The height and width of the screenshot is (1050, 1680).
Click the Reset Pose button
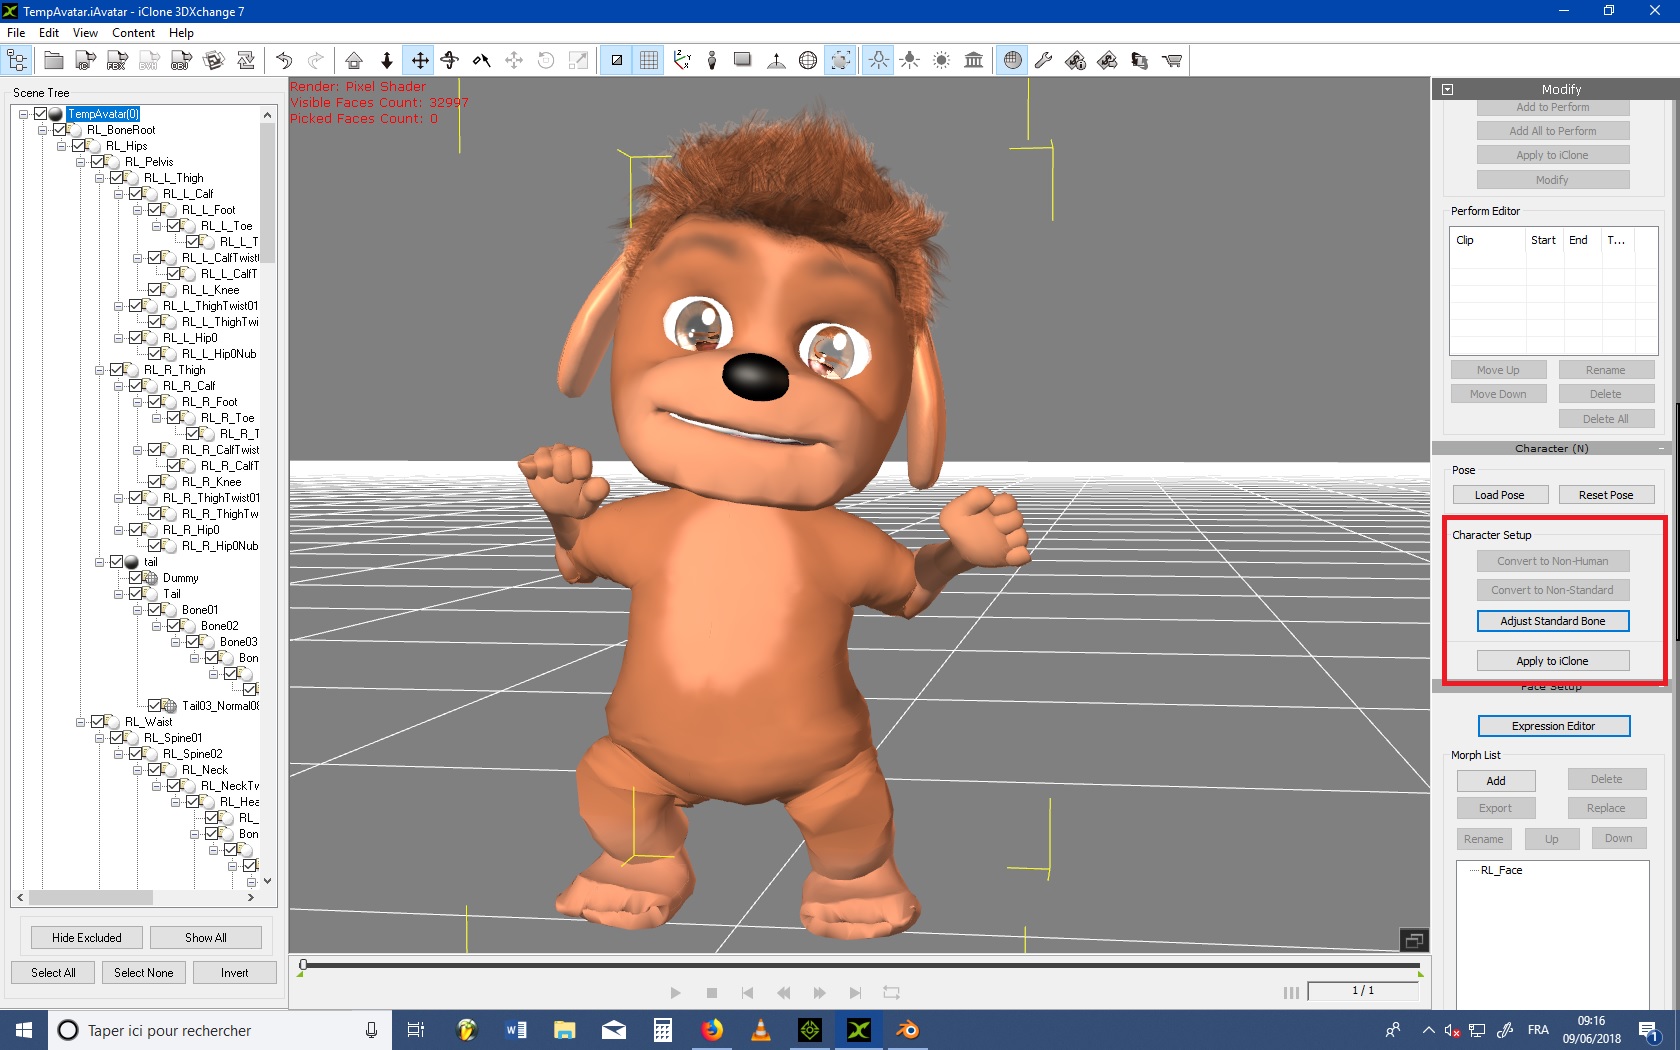[1606, 495]
